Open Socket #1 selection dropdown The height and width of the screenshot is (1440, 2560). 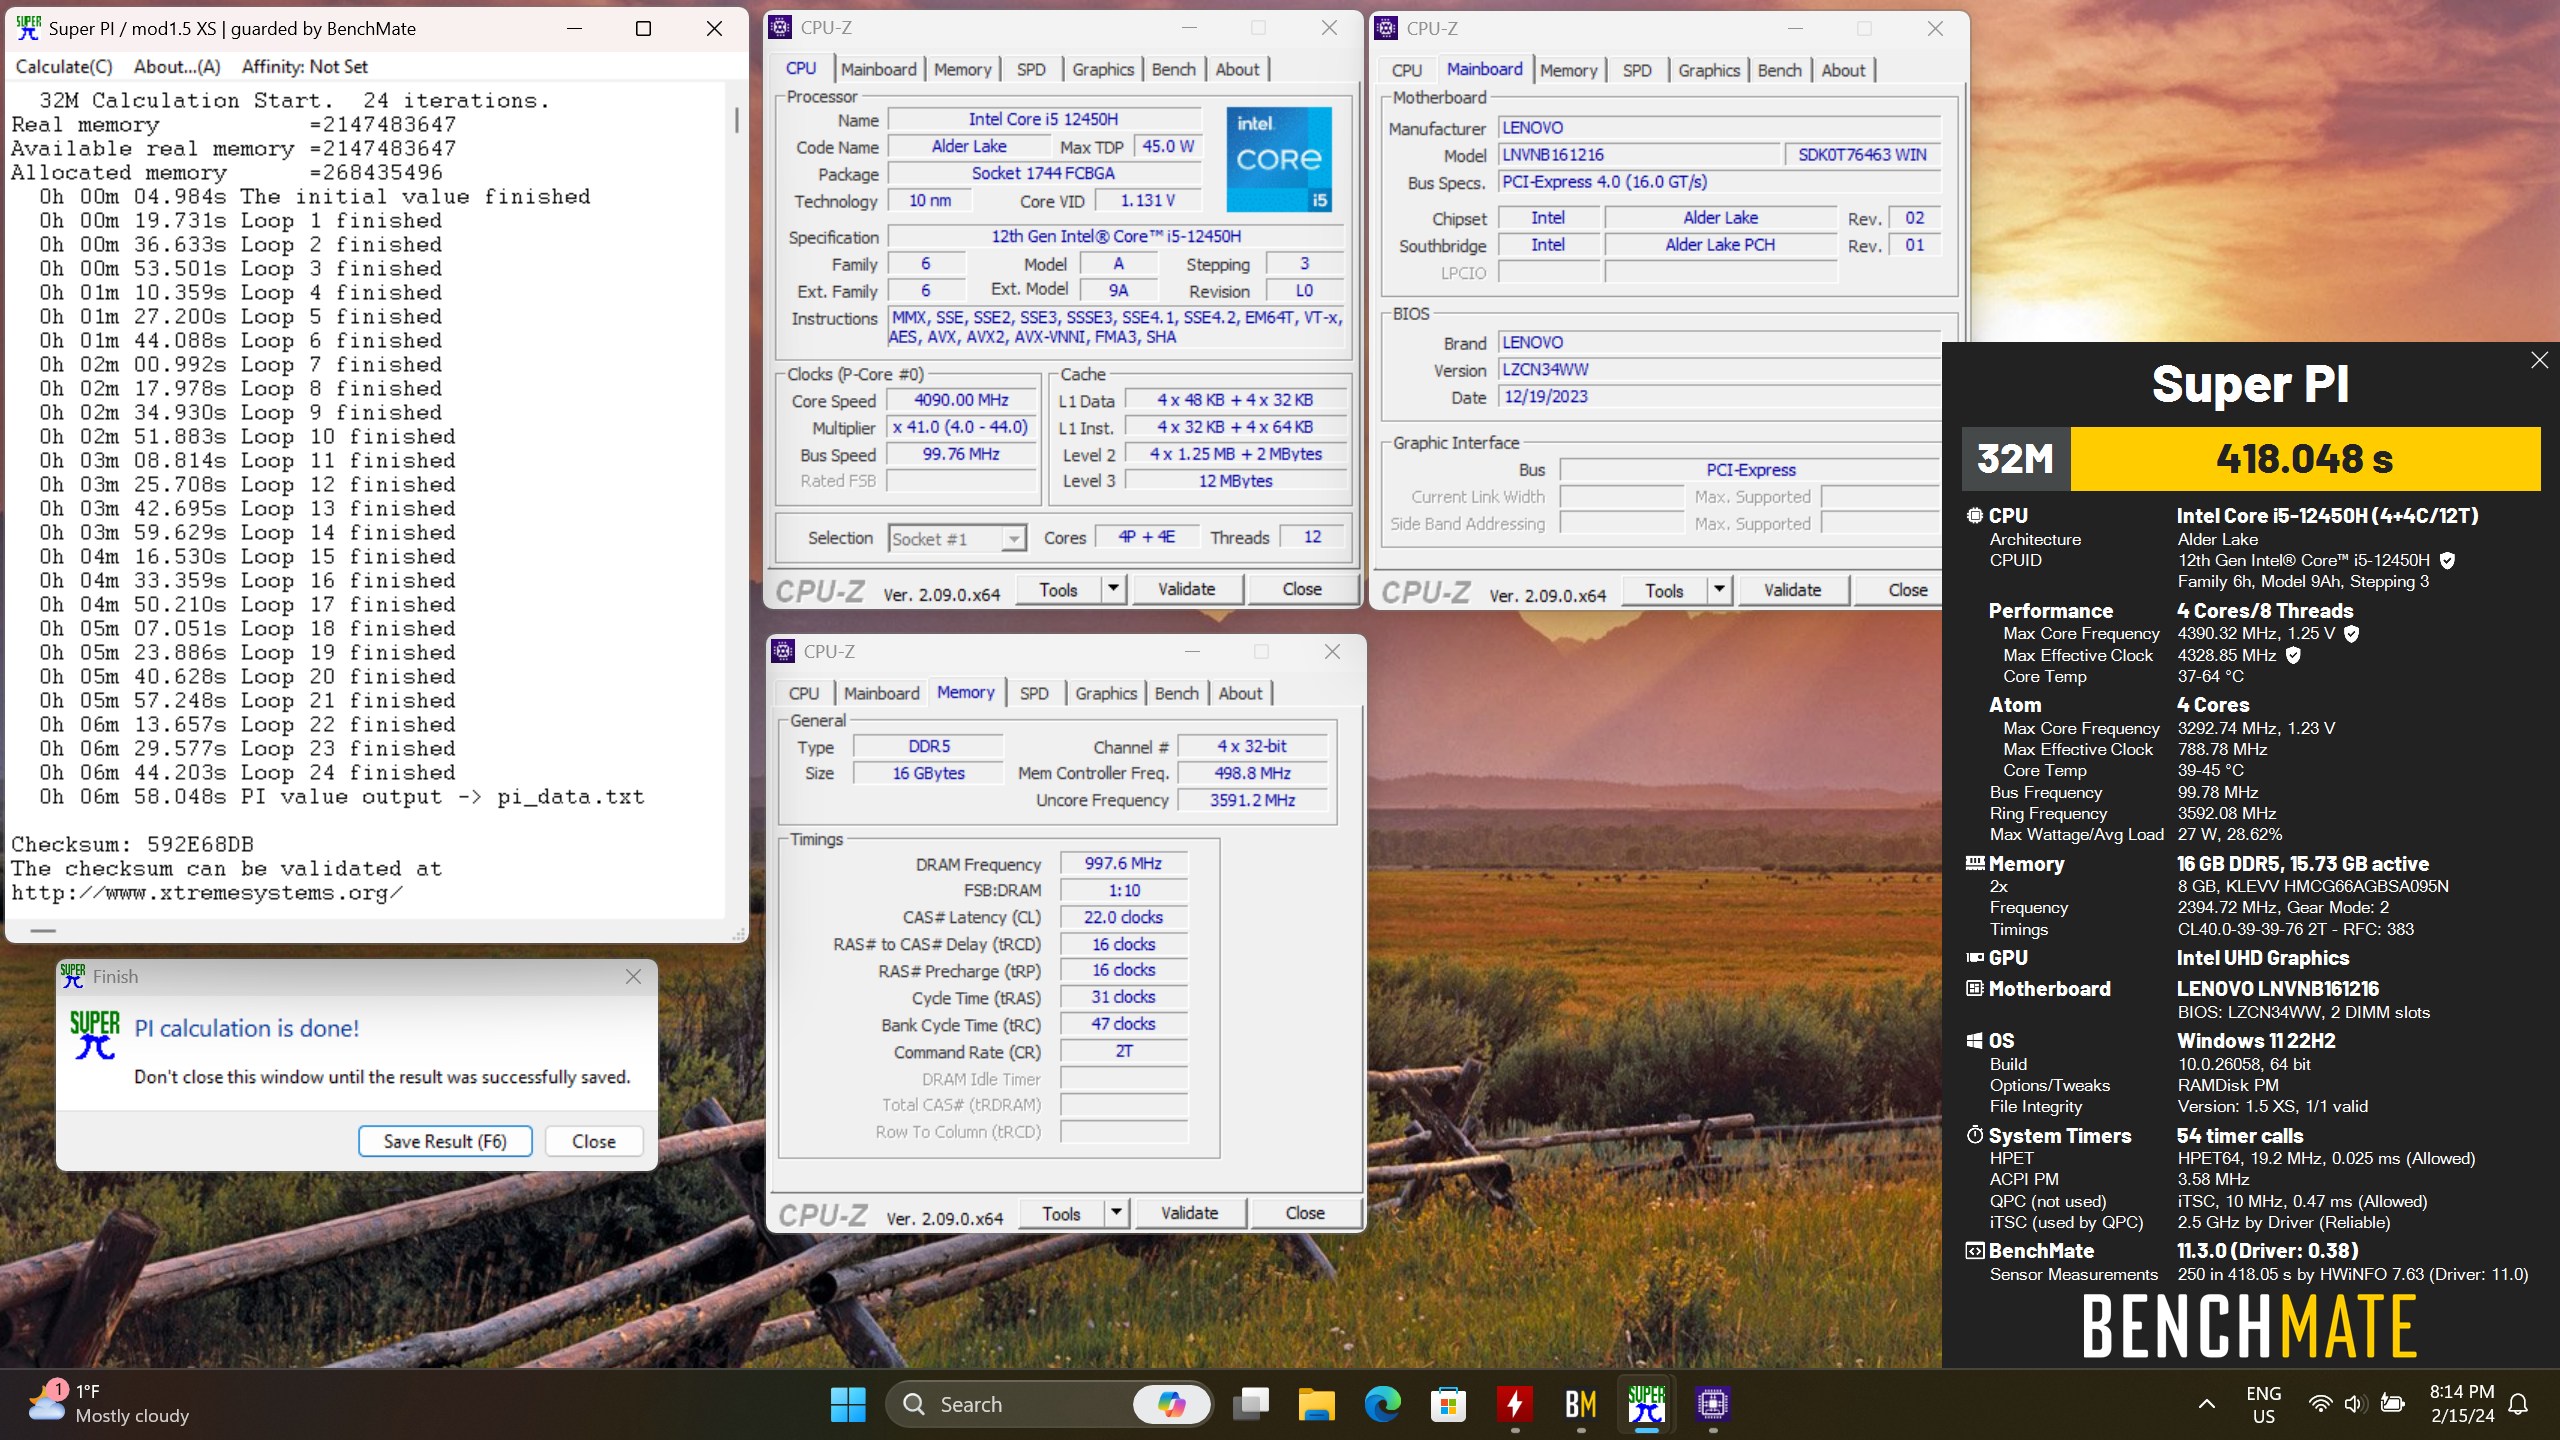[957, 539]
